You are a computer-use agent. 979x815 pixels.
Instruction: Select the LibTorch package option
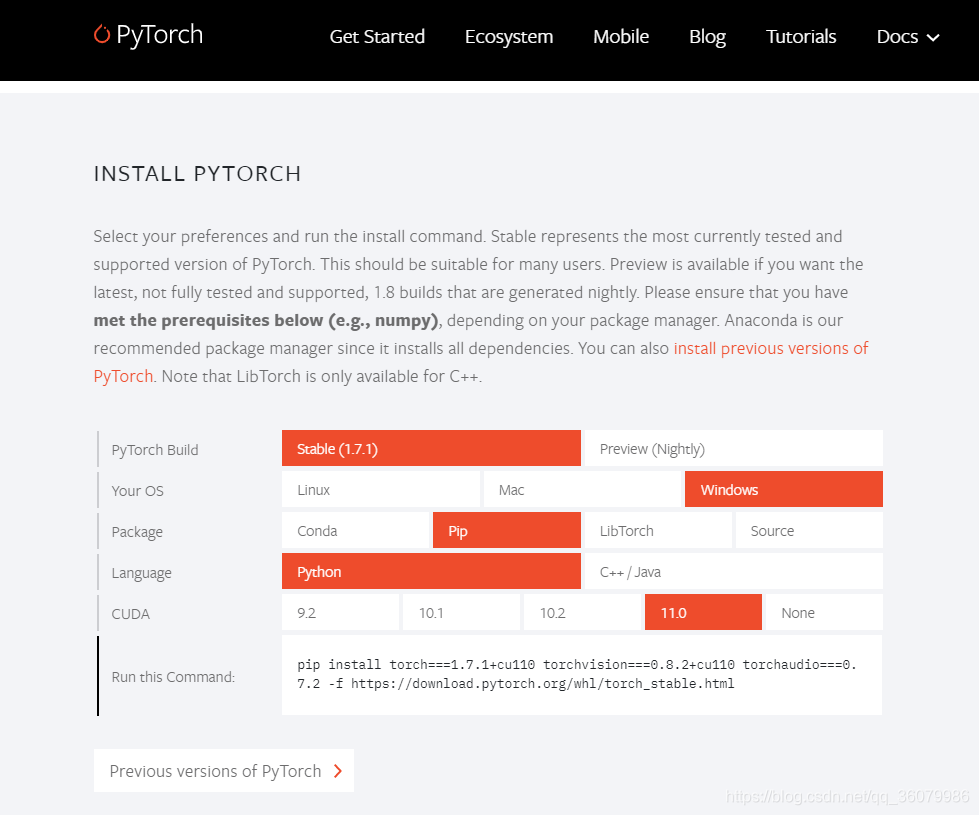tap(657, 530)
